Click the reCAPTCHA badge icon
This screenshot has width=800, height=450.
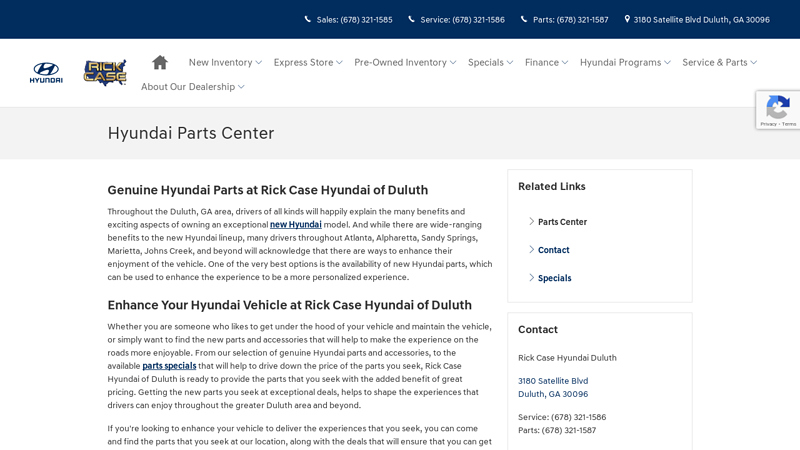point(778,107)
